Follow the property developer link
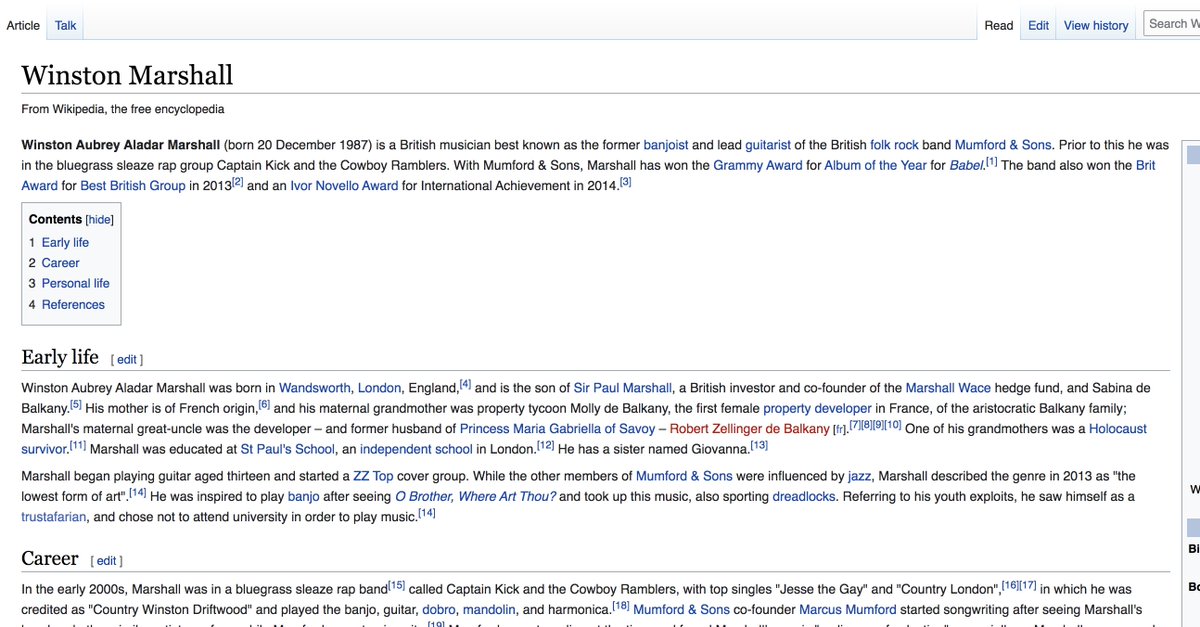The height and width of the screenshot is (627, 1200). click(817, 408)
